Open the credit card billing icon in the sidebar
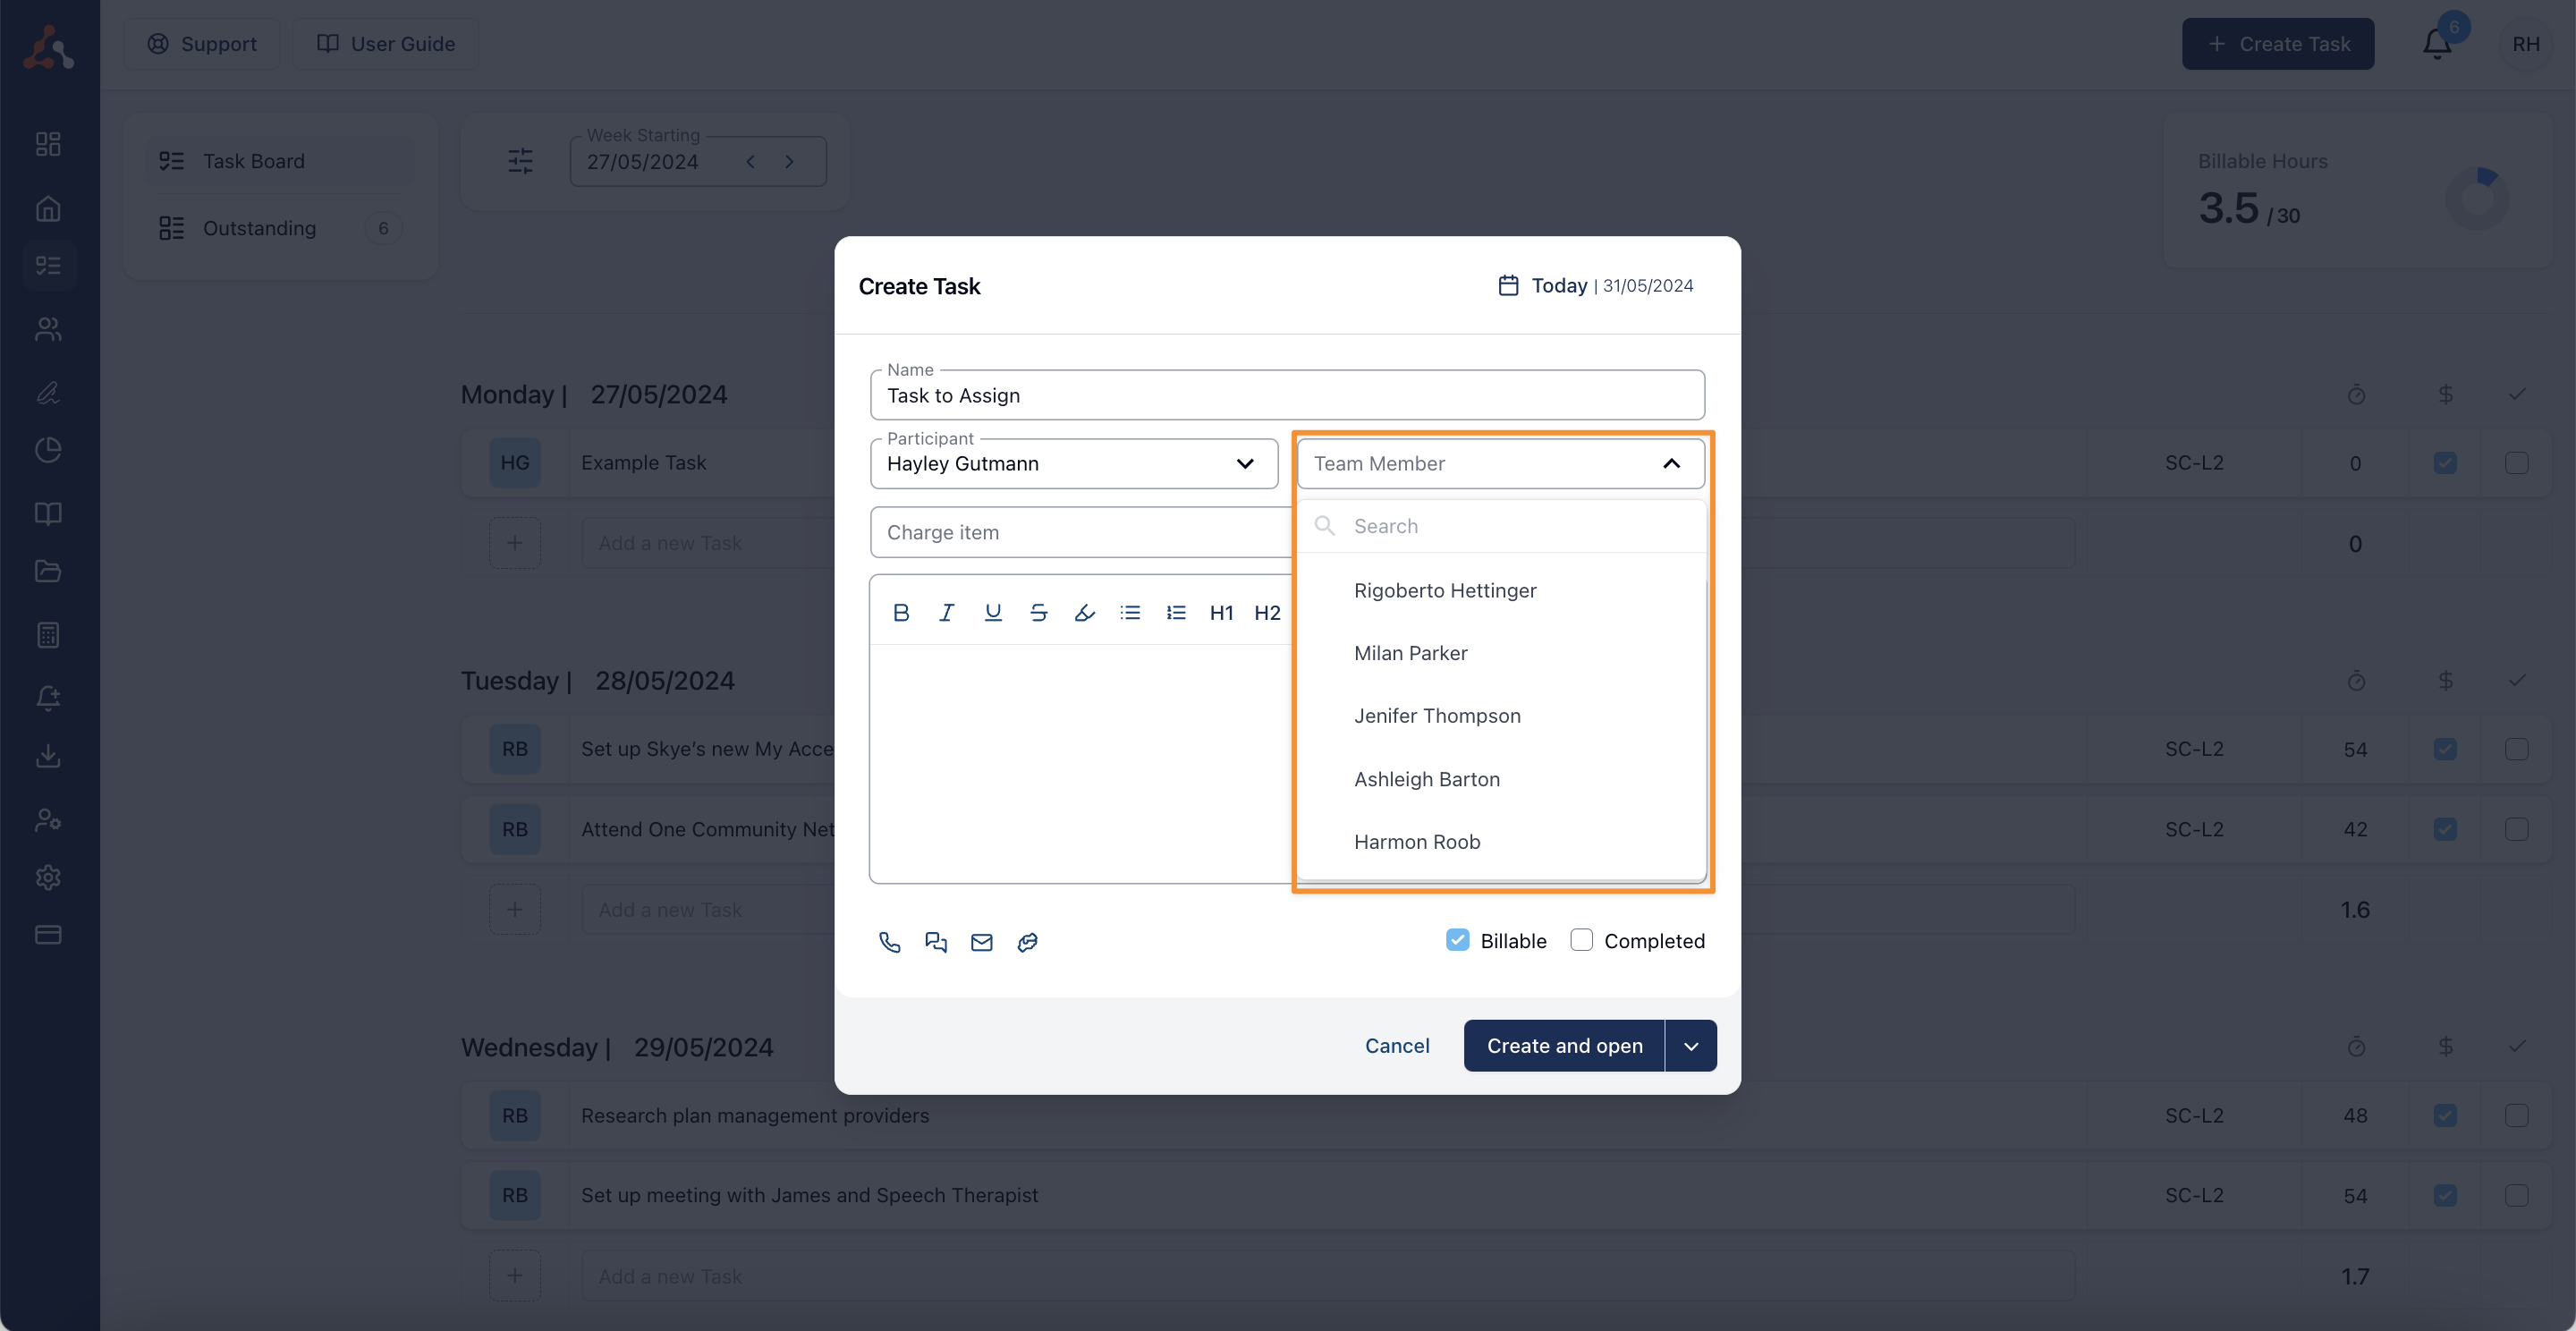This screenshot has height=1331, width=2576. [48, 934]
